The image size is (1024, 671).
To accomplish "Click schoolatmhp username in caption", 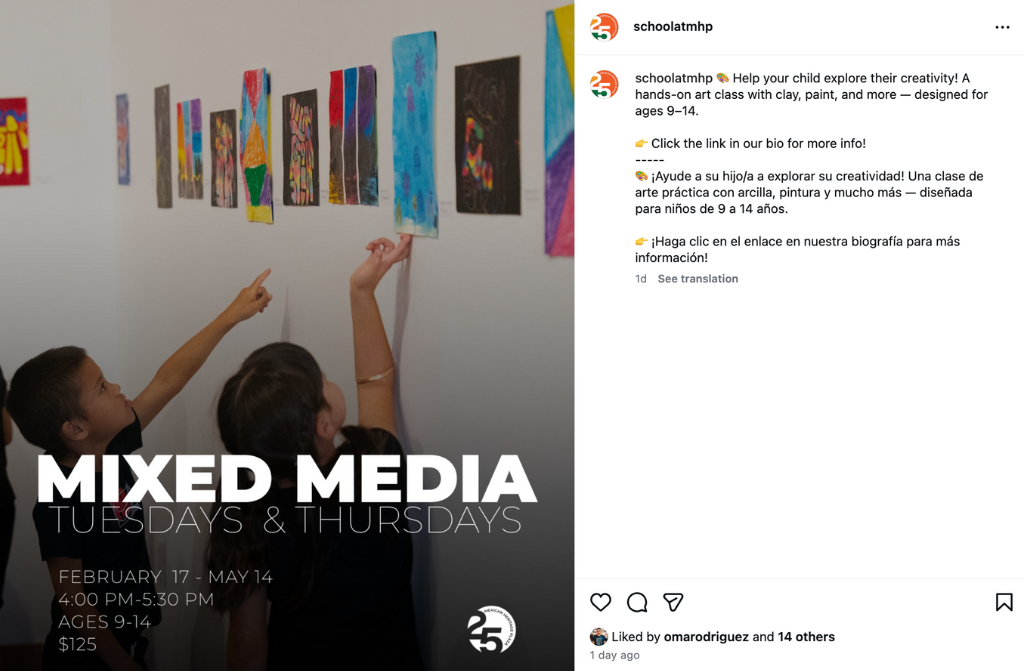I will (673, 78).
